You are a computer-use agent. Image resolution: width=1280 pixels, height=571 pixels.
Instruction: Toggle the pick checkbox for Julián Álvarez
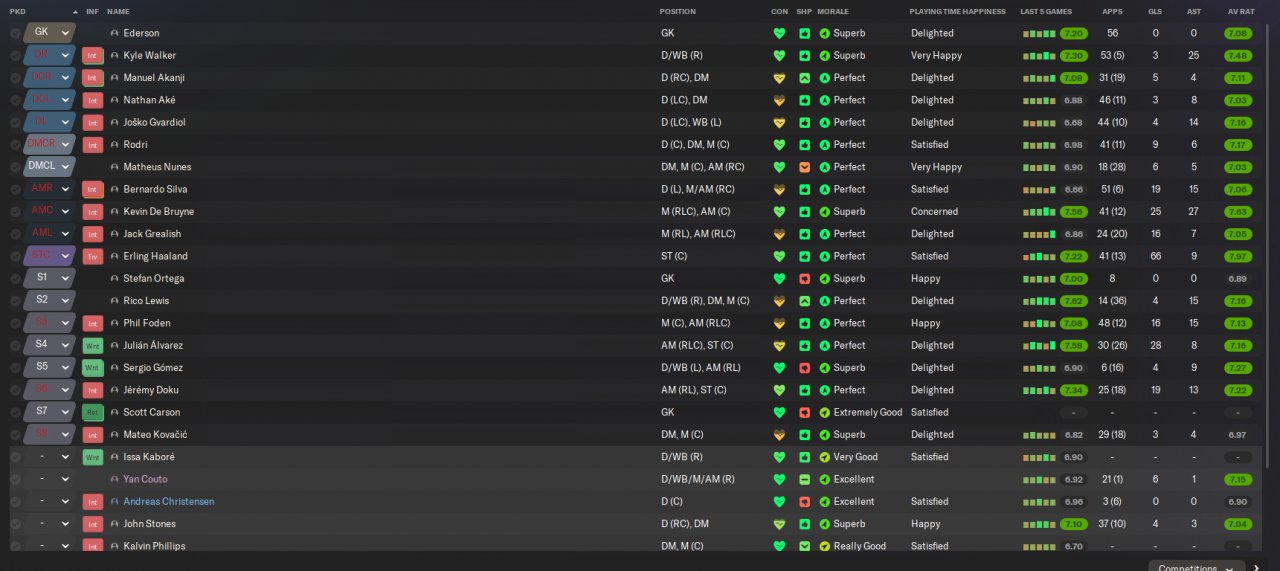point(15,346)
